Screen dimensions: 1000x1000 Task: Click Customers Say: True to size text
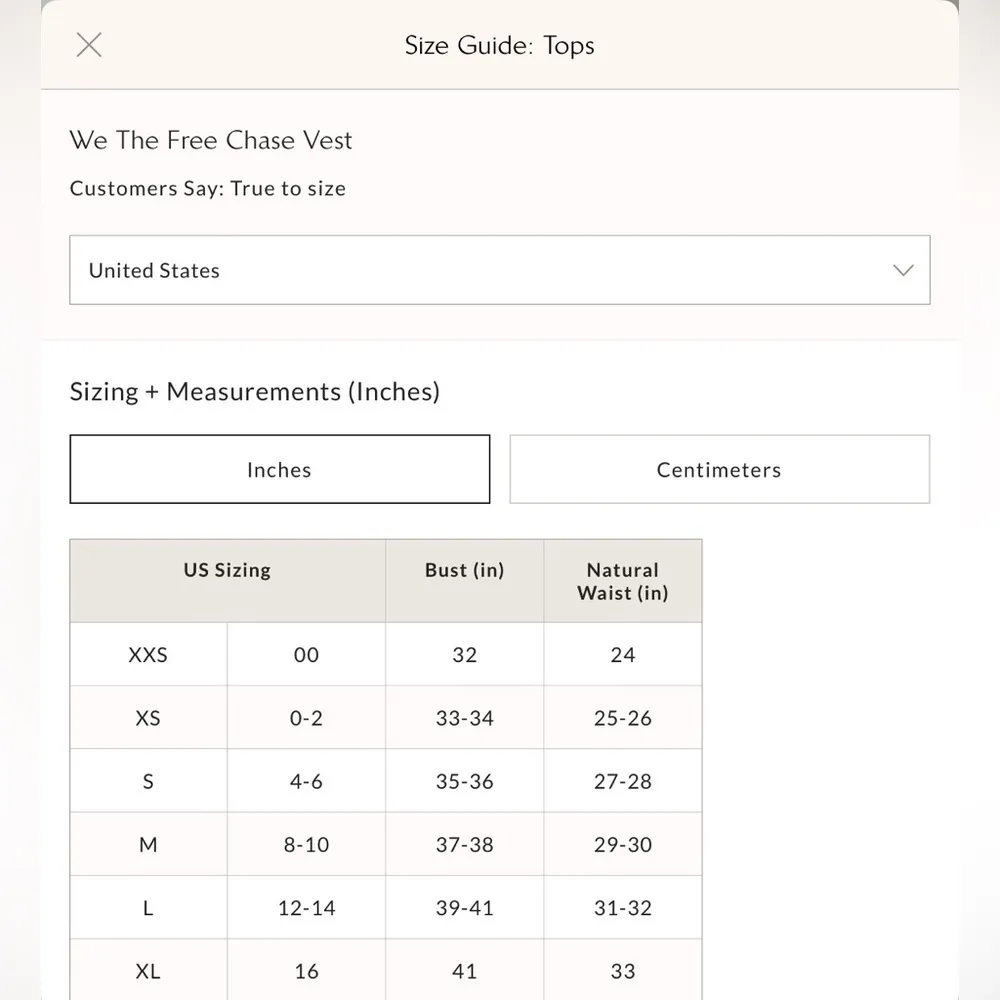(208, 188)
